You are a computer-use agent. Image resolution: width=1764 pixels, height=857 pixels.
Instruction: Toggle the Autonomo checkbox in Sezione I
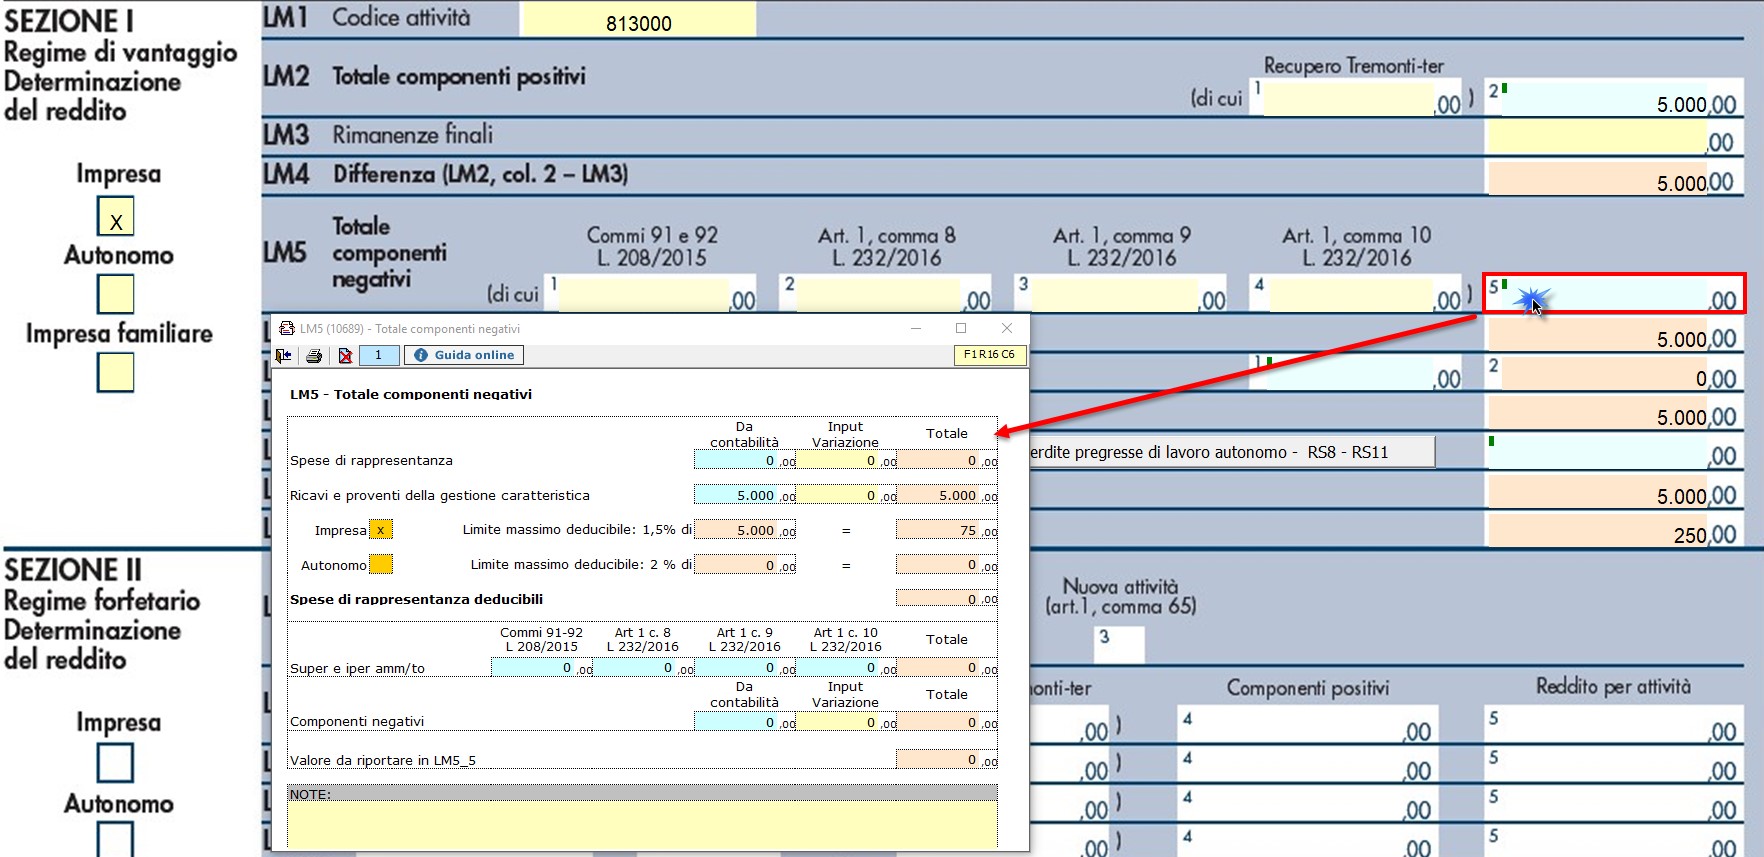pos(116,294)
